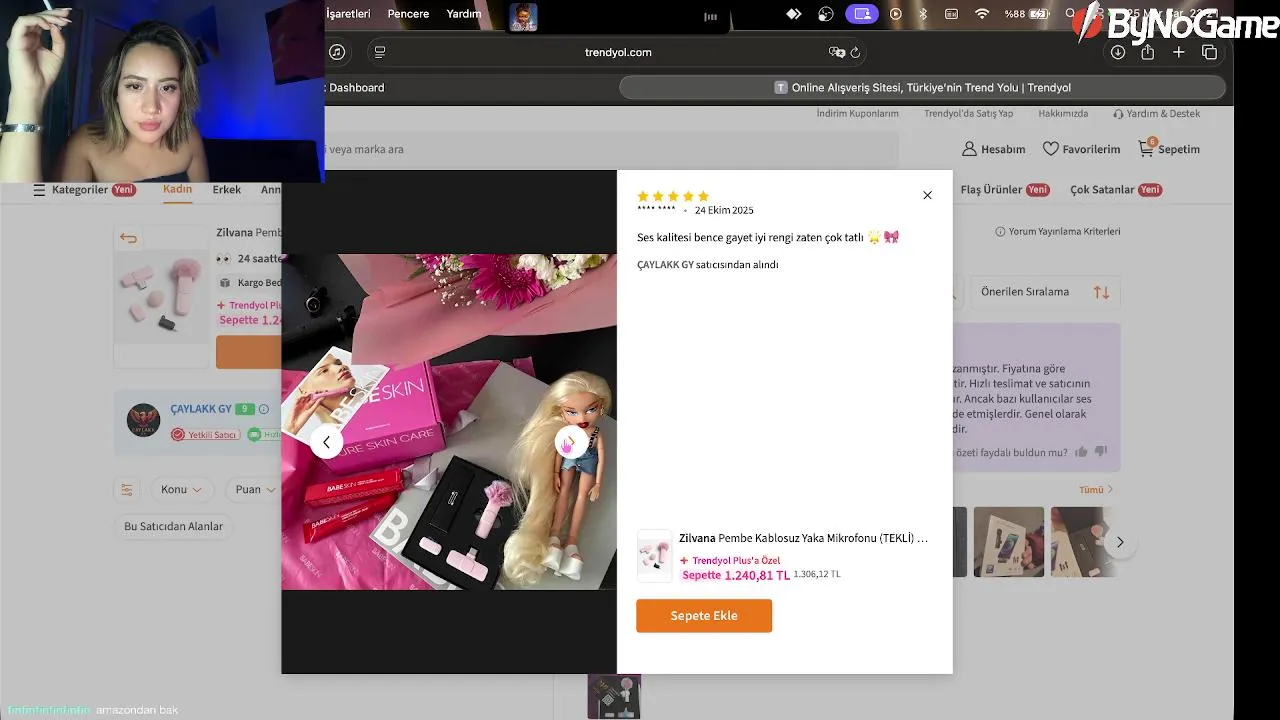The width and height of the screenshot is (1280, 720).
Task: Show the Safari tab overview icon
Action: 1209,52
